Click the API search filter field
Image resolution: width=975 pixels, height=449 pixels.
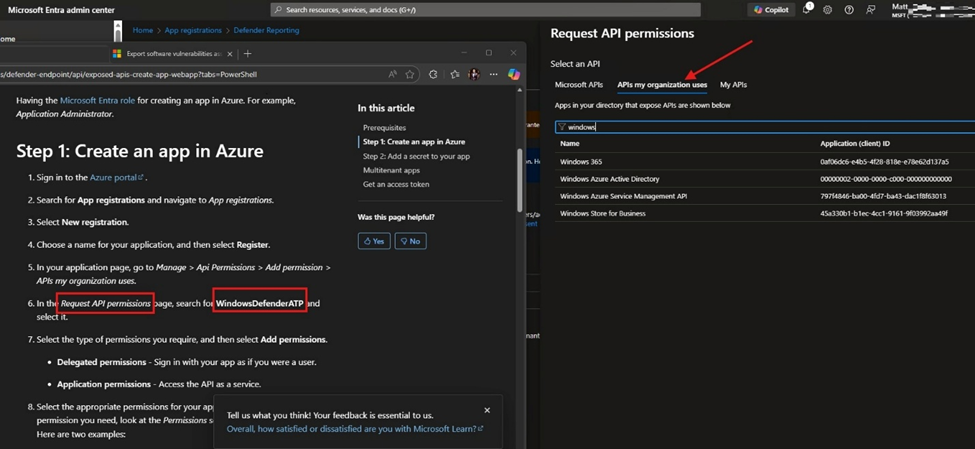click(x=760, y=127)
